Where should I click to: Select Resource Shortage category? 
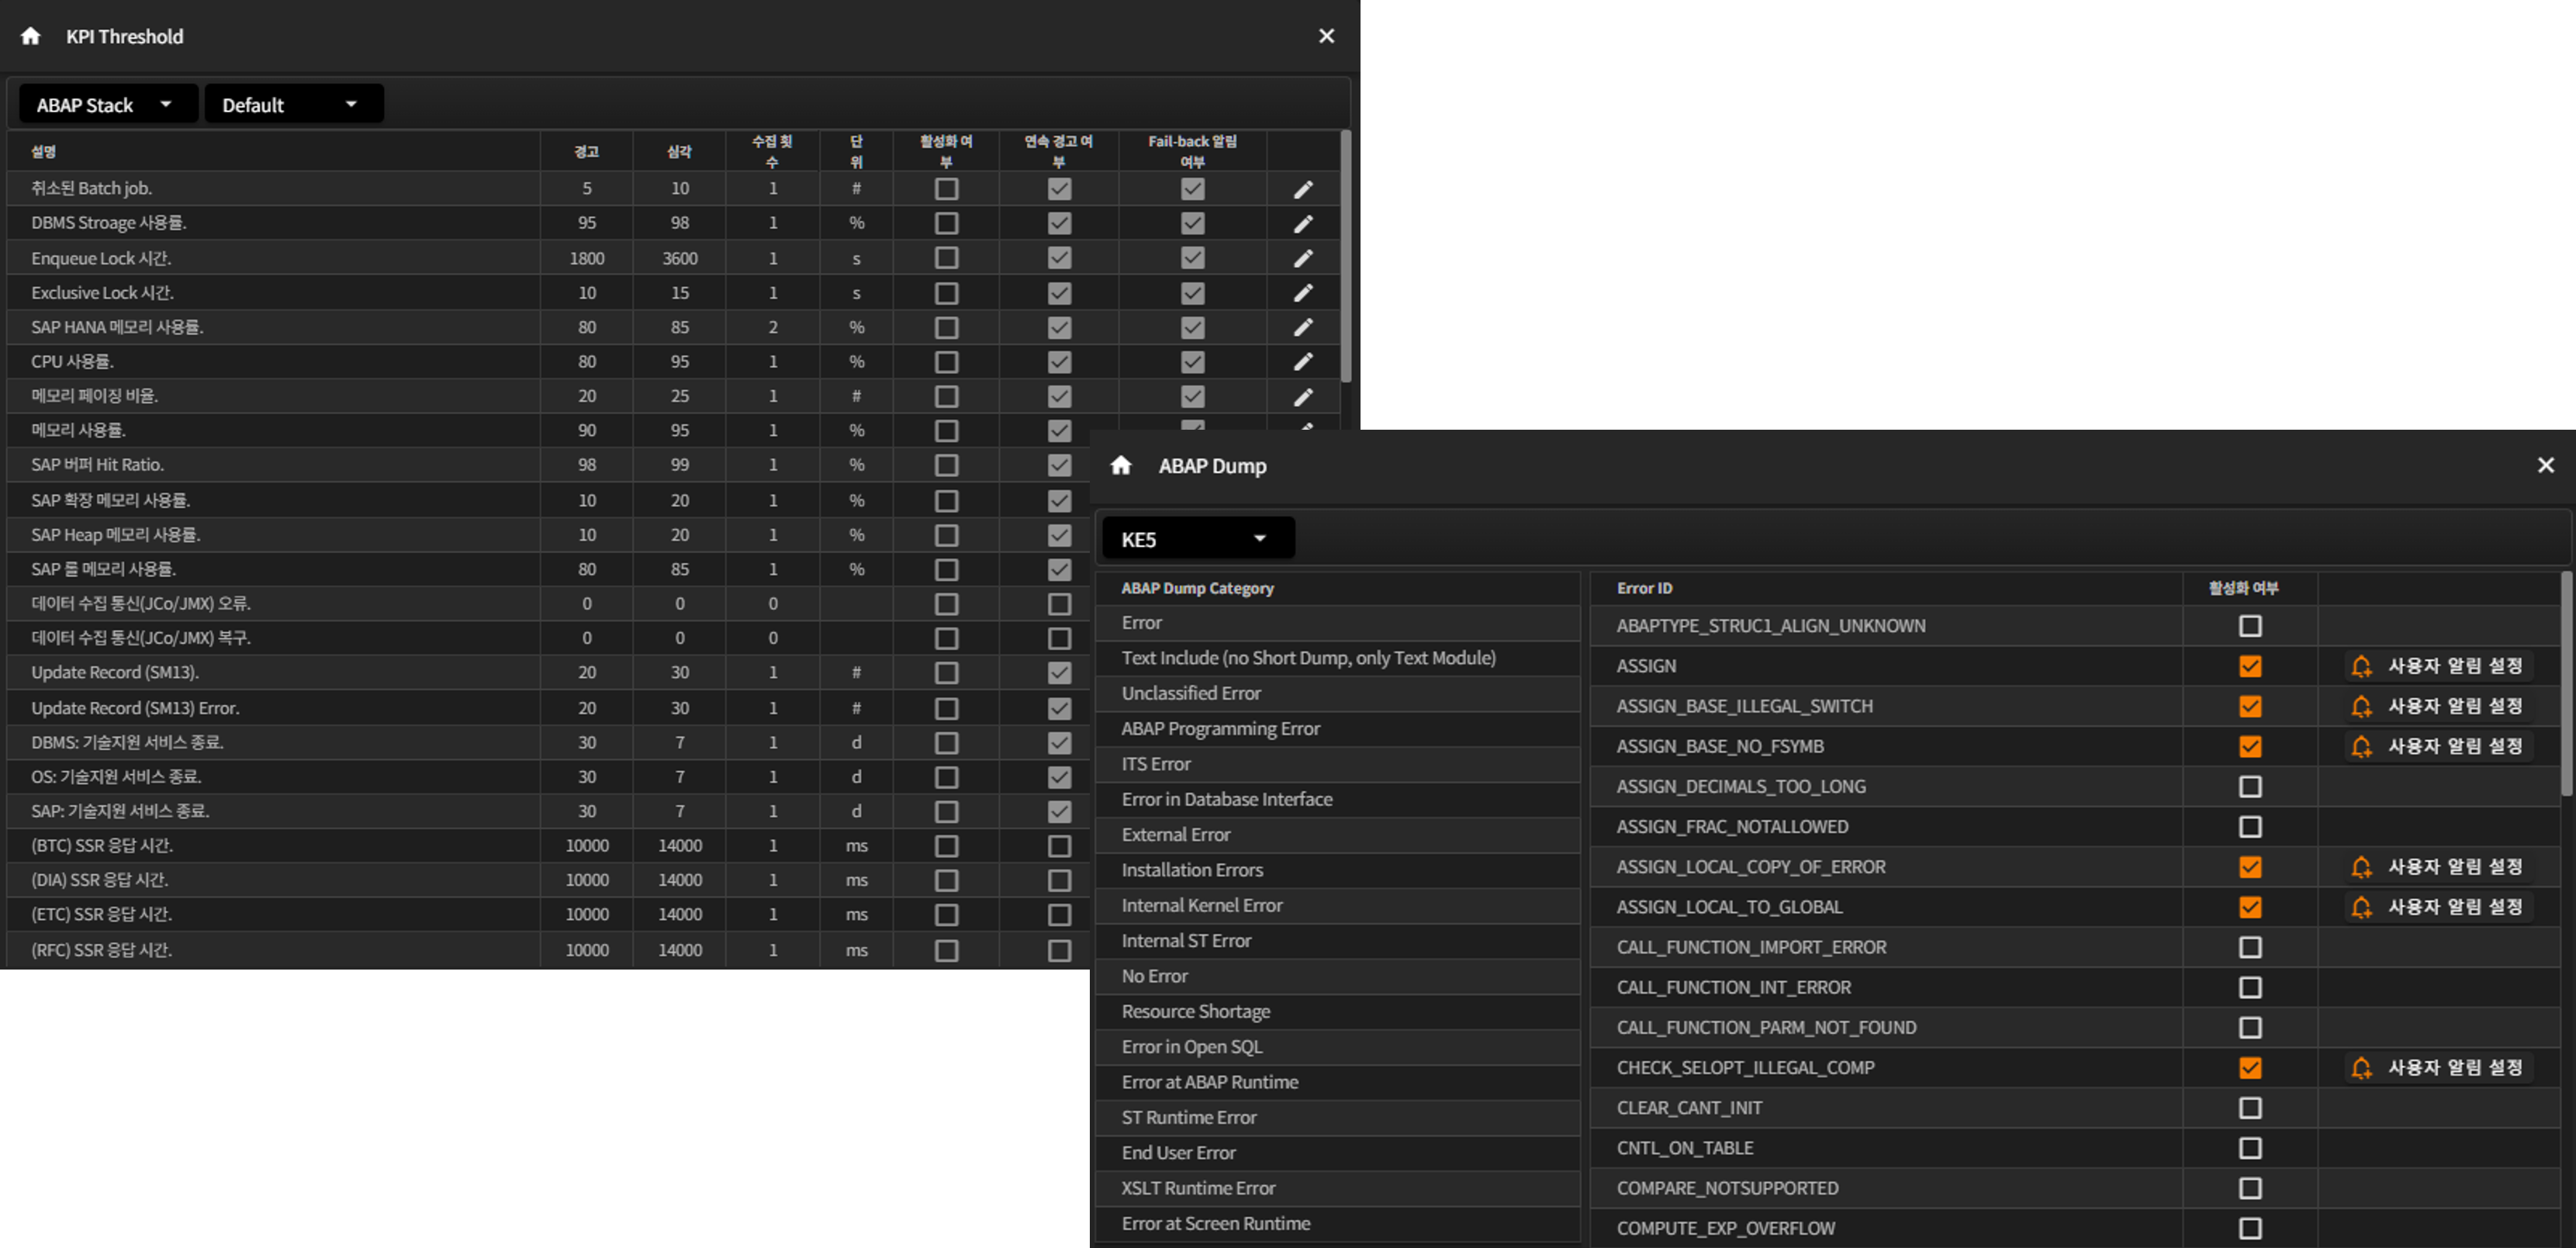click(x=1337, y=1011)
